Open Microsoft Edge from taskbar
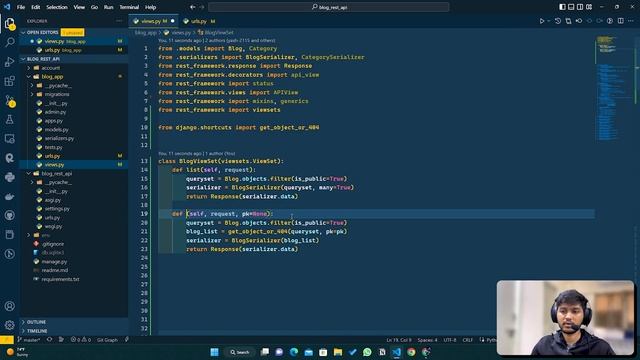This screenshot has width=640, height=360. coord(294,352)
